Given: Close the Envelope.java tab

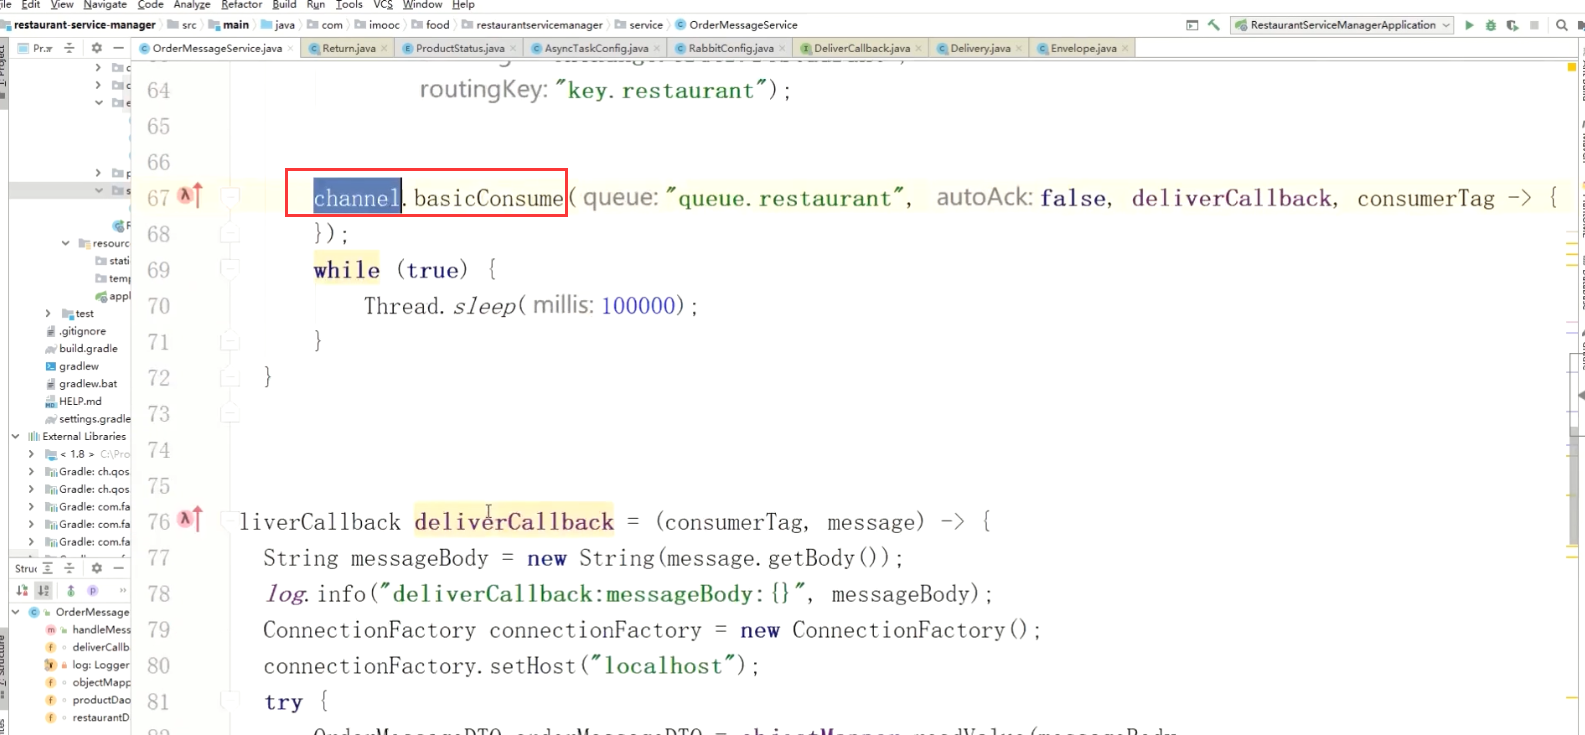Looking at the screenshot, I should tap(1126, 48).
